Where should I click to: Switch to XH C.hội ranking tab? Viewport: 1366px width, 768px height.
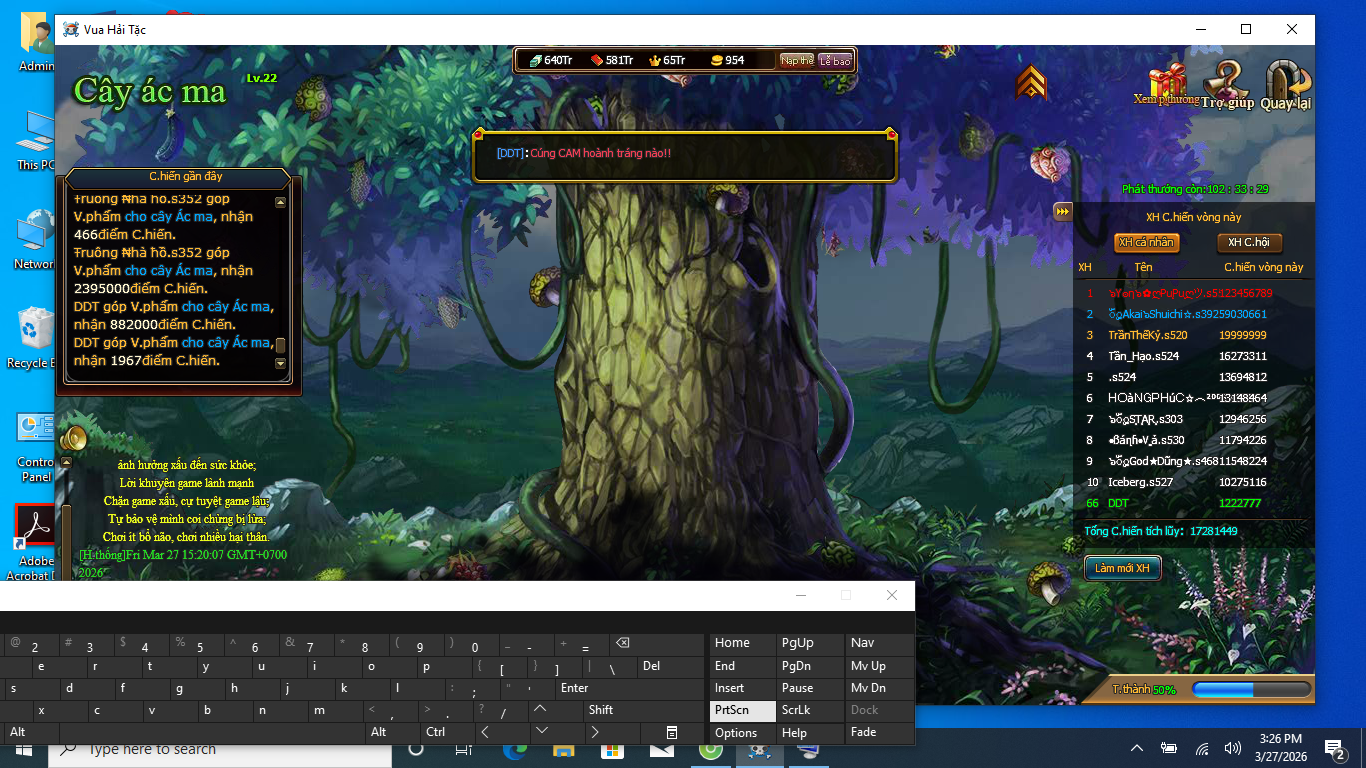click(1249, 243)
